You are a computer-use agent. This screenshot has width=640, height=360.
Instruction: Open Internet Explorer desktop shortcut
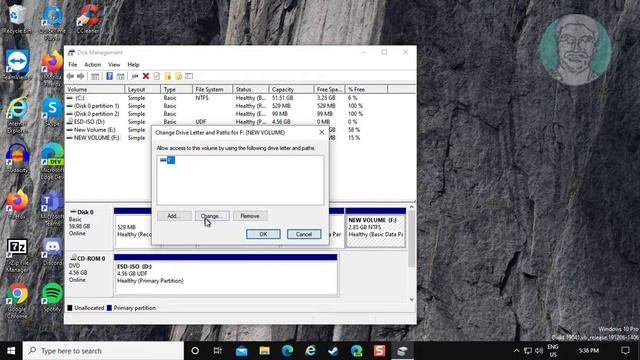point(17,114)
